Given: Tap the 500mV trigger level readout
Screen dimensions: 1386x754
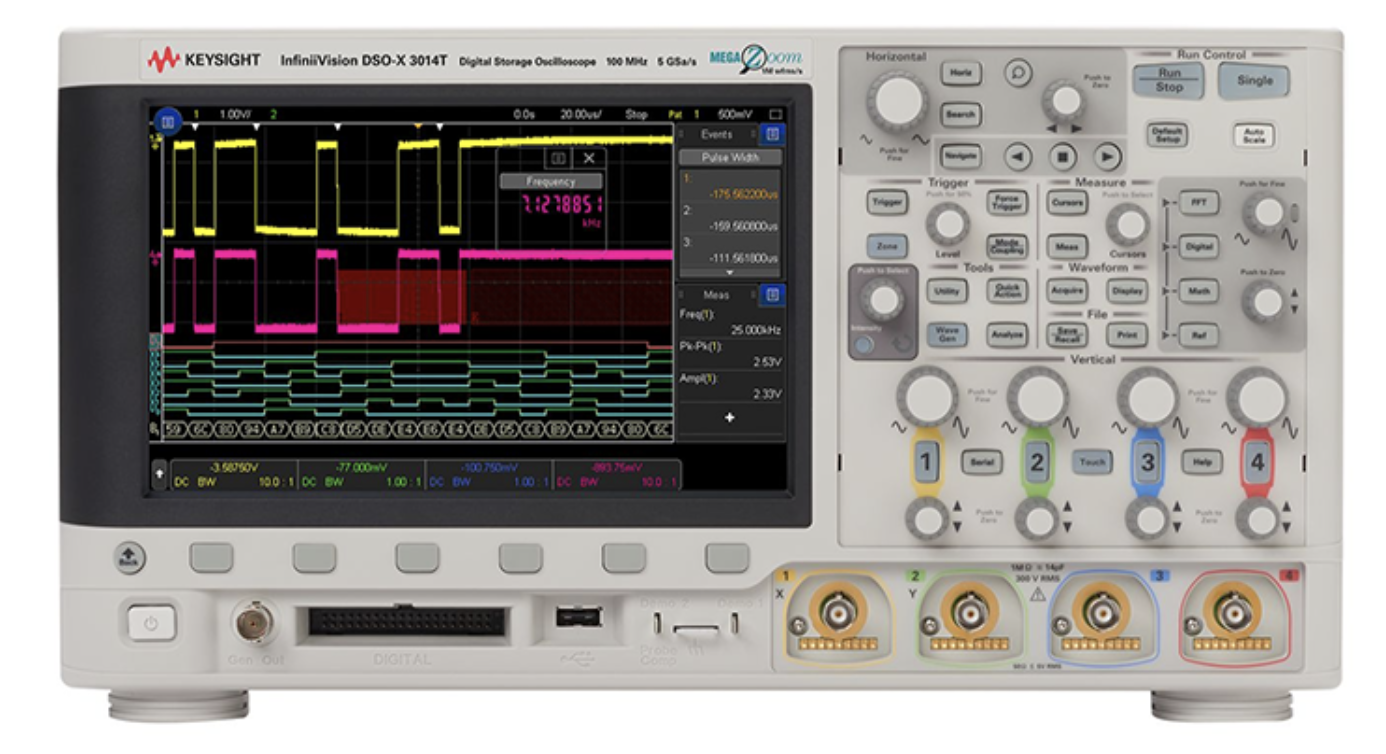Looking at the screenshot, I should click(x=735, y=115).
